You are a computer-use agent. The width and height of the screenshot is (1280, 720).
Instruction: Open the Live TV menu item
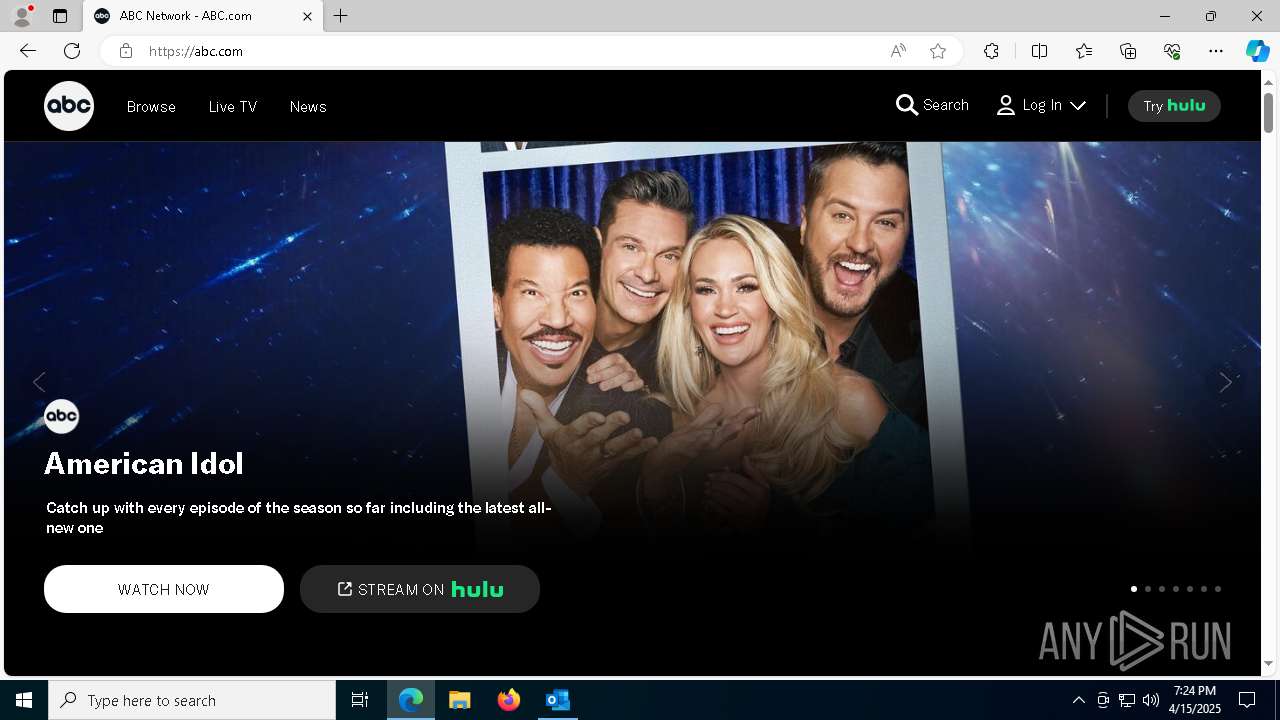233,107
